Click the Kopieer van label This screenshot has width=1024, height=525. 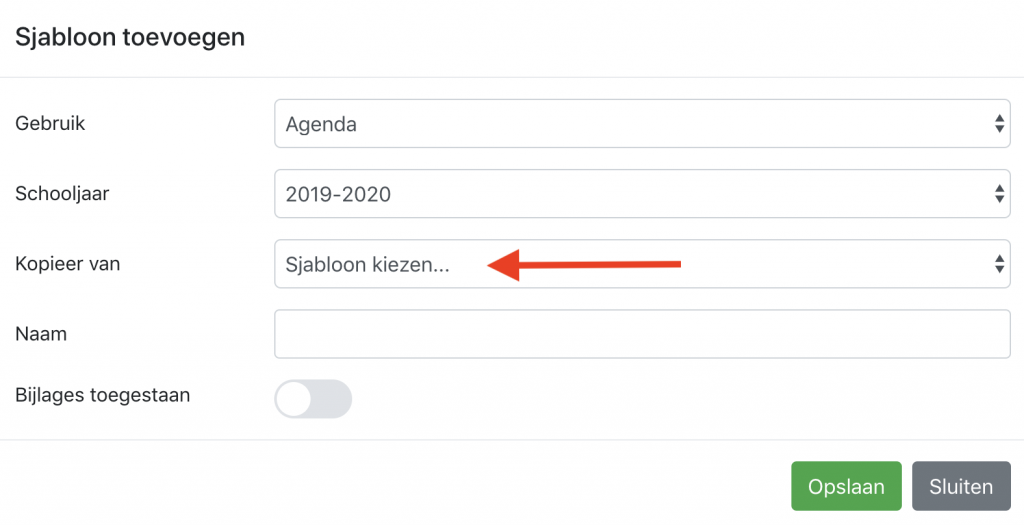68,264
